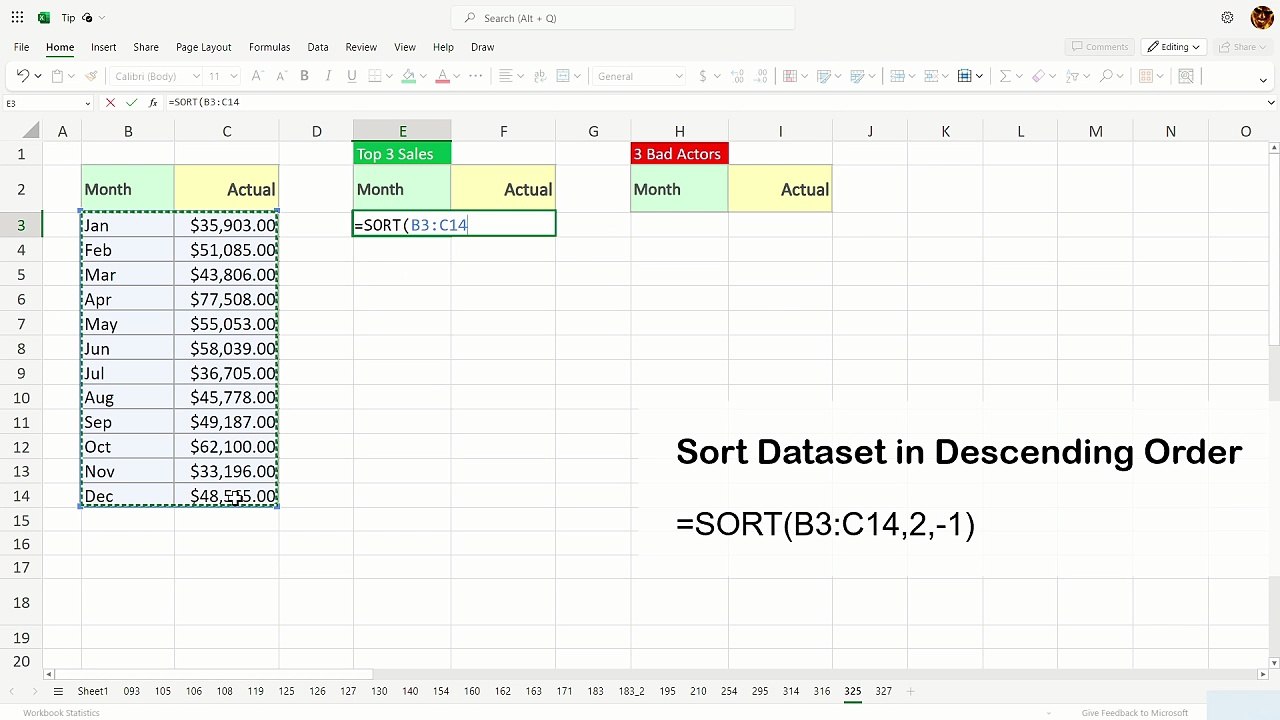Confirm formula with green checkmark
Screen dimensions: 1280x720
click(131, 102)
